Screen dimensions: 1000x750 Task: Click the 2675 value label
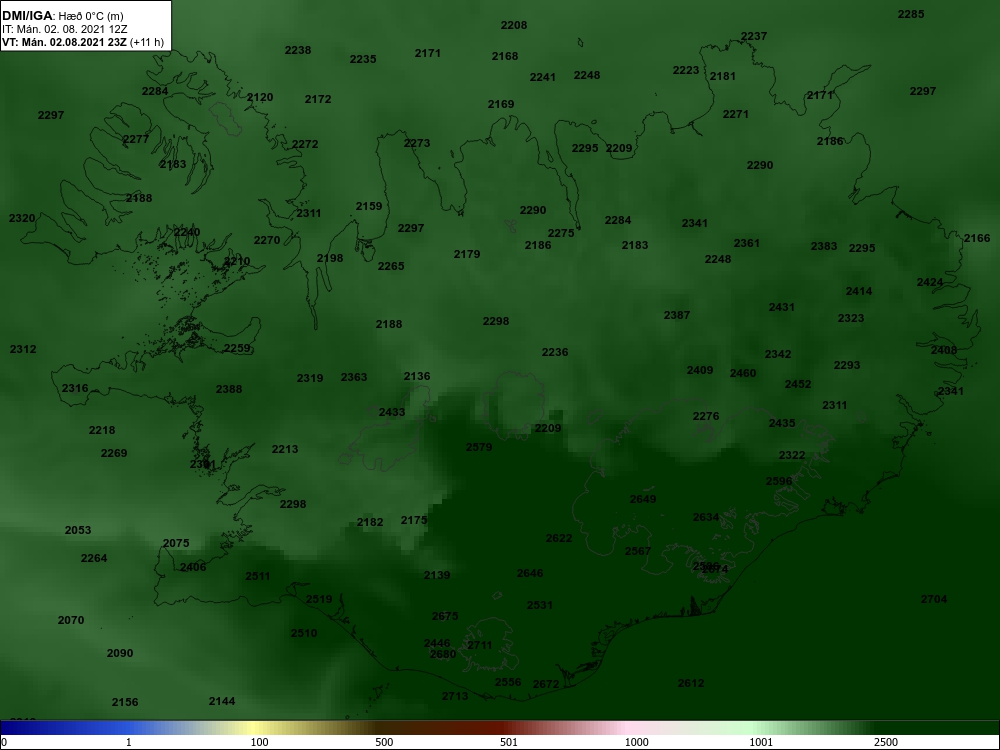coord(445,616)
